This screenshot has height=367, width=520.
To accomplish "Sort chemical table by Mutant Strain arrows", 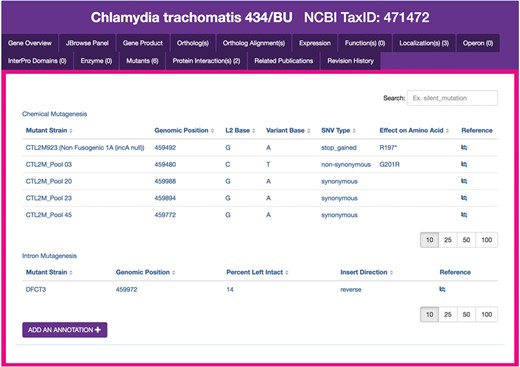I will coord(71,131).
